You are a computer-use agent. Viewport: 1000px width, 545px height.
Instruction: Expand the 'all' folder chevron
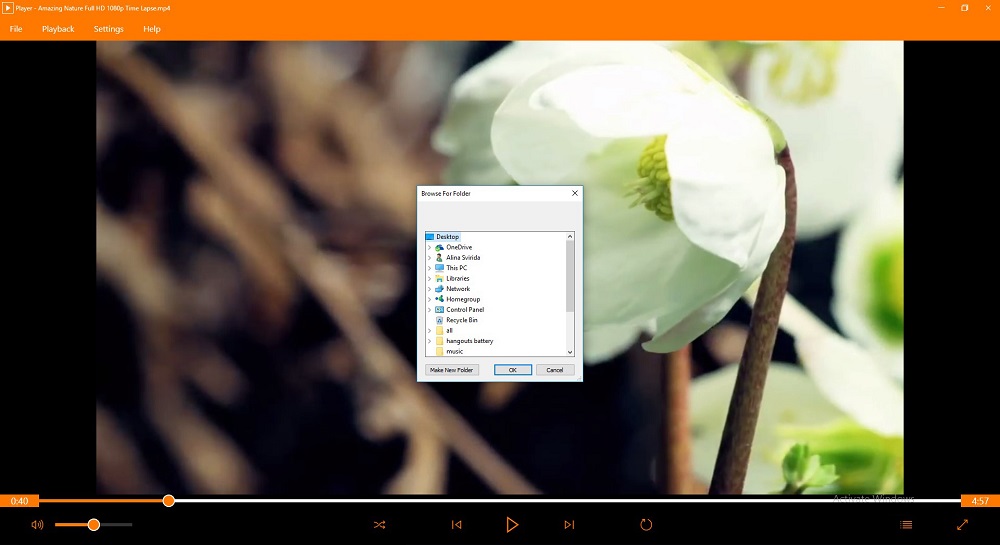pos(429,330)
